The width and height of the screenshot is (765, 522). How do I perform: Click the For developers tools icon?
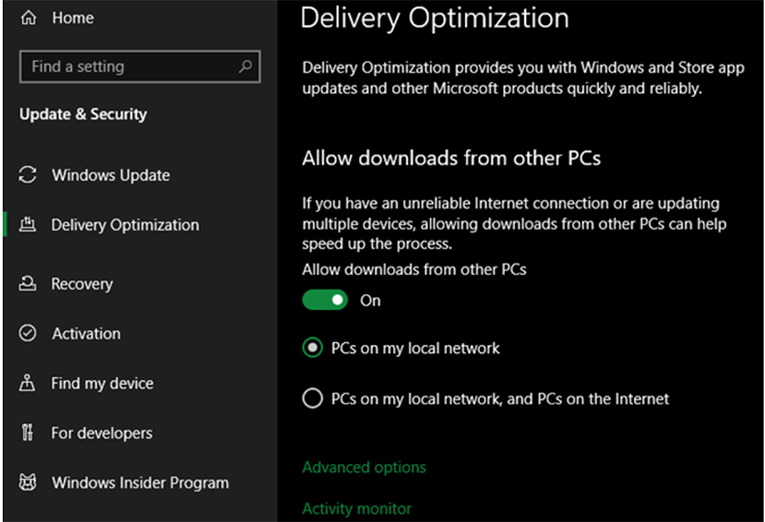pos(28,433)
